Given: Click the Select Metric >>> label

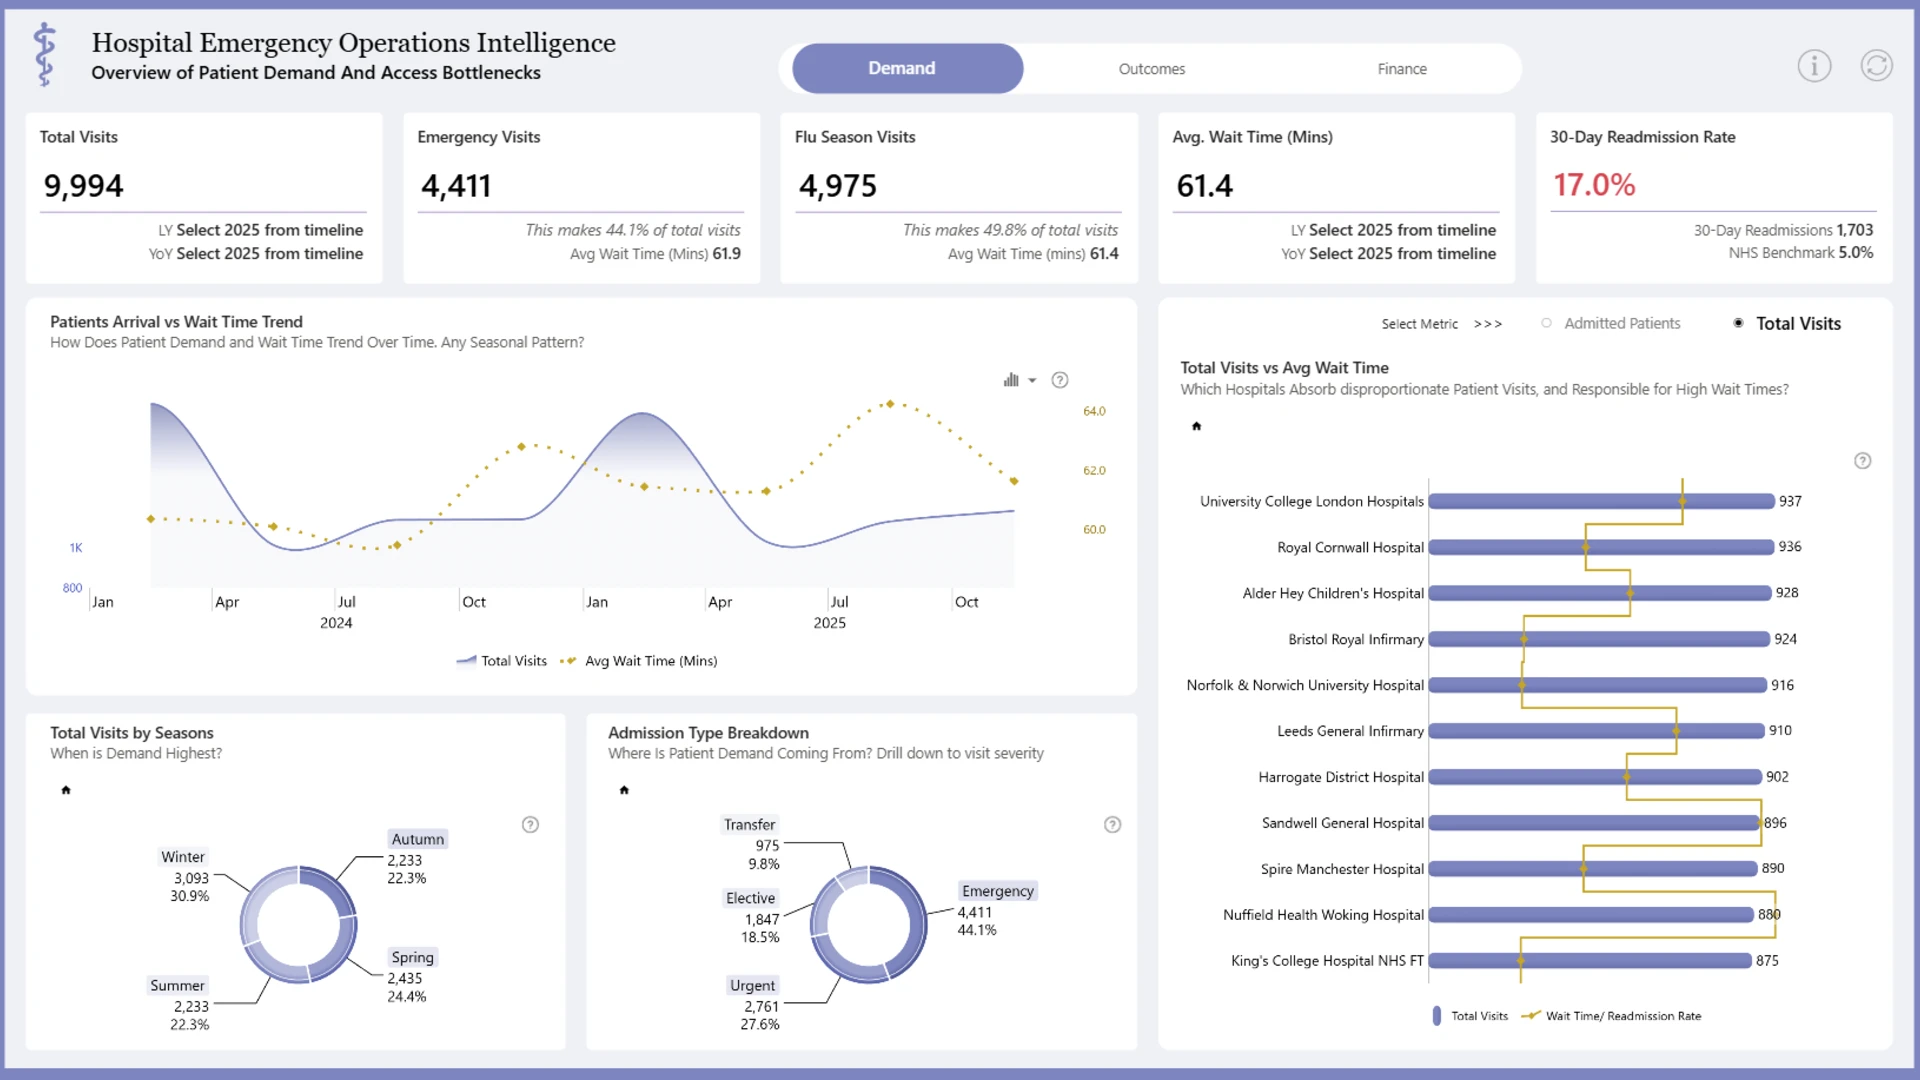Looking at the screenshot, I should click(1441, 324).
